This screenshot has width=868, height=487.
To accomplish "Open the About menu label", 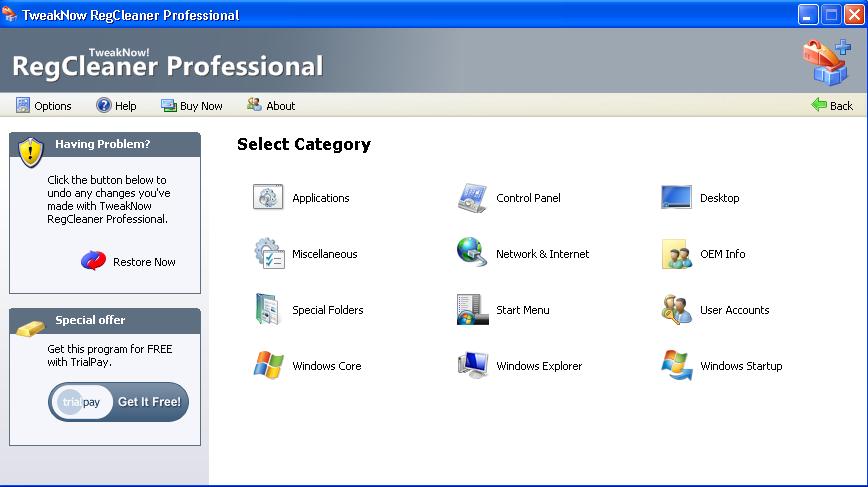I will pyautogui.click(x=281, y=106).
